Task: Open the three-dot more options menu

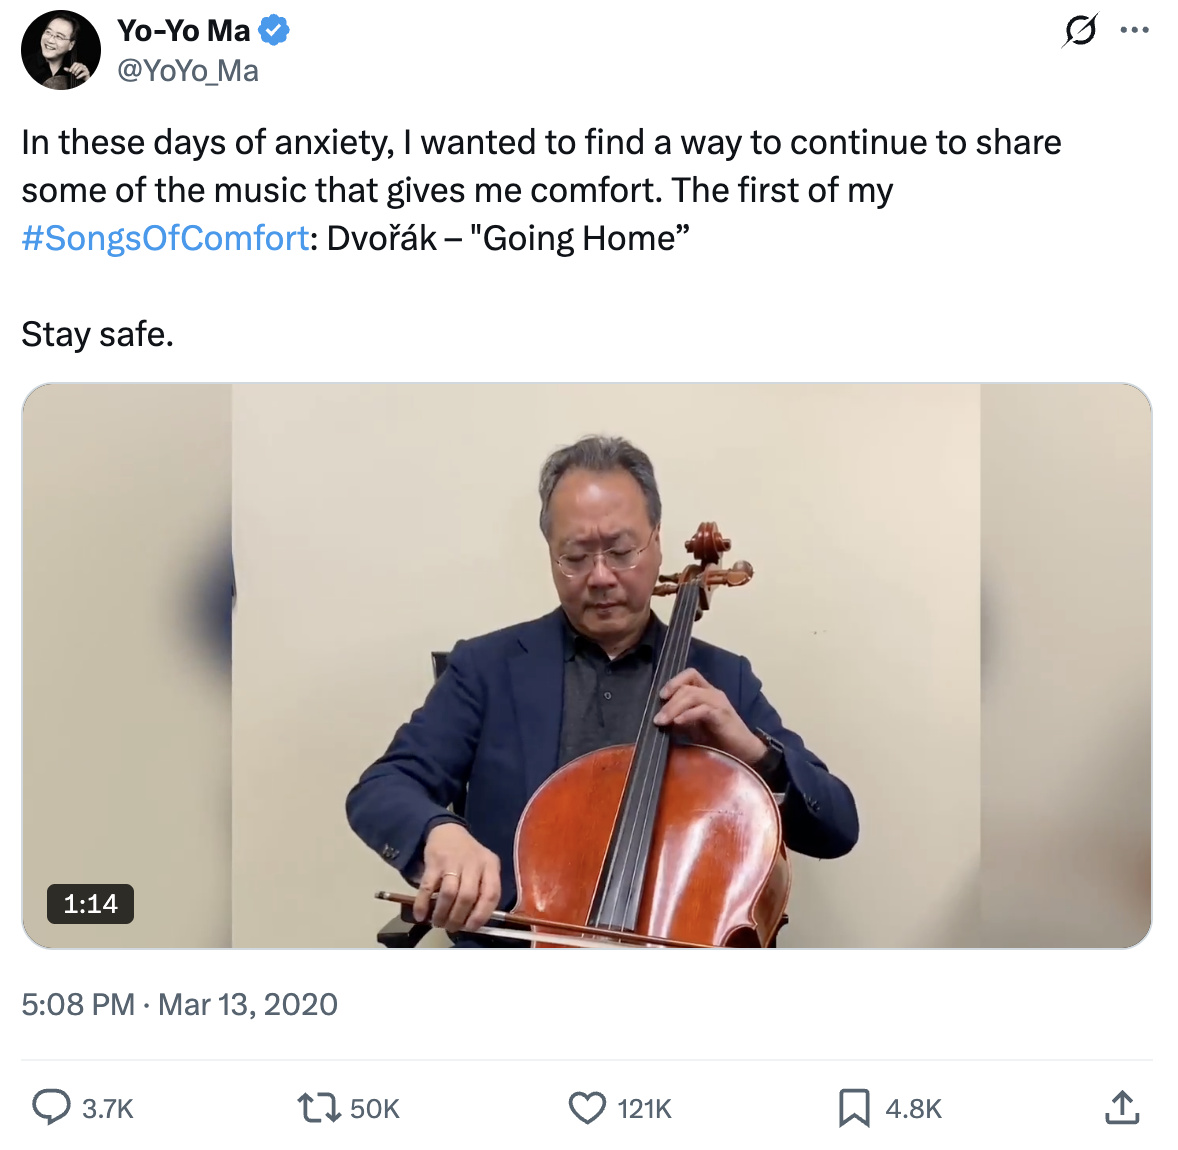Action: click(x=1134, y=30)
